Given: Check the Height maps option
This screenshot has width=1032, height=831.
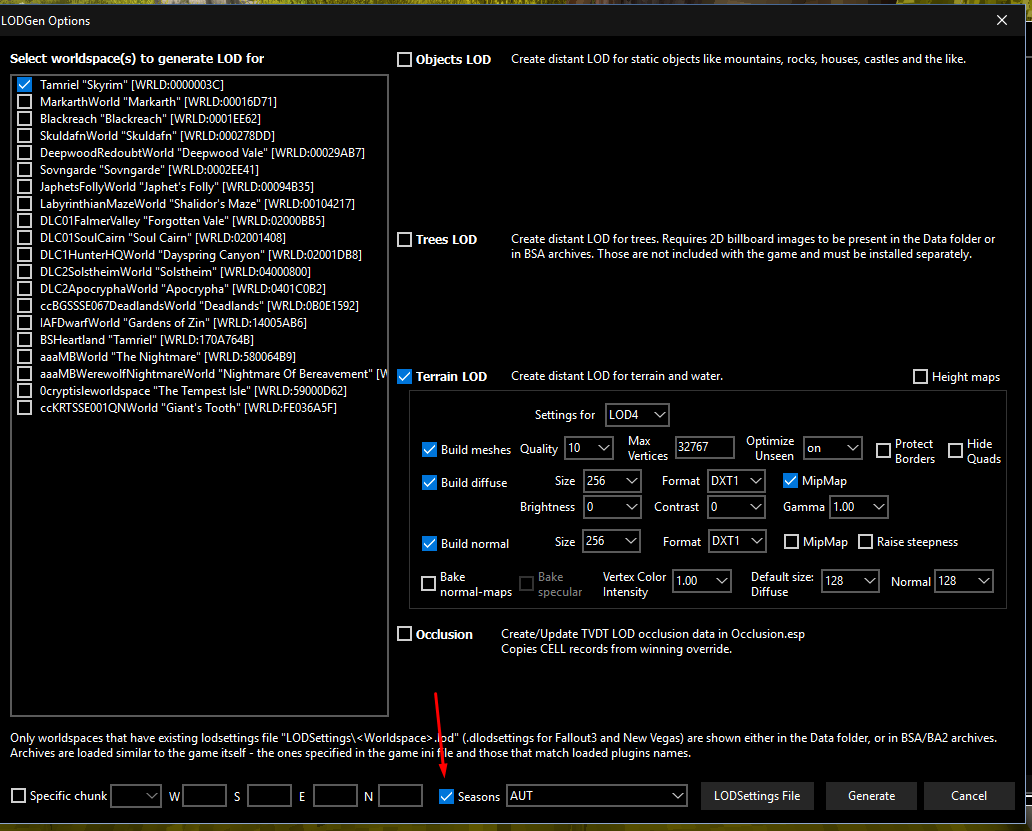Looking at the screenshot, I should tap(920, 376).
